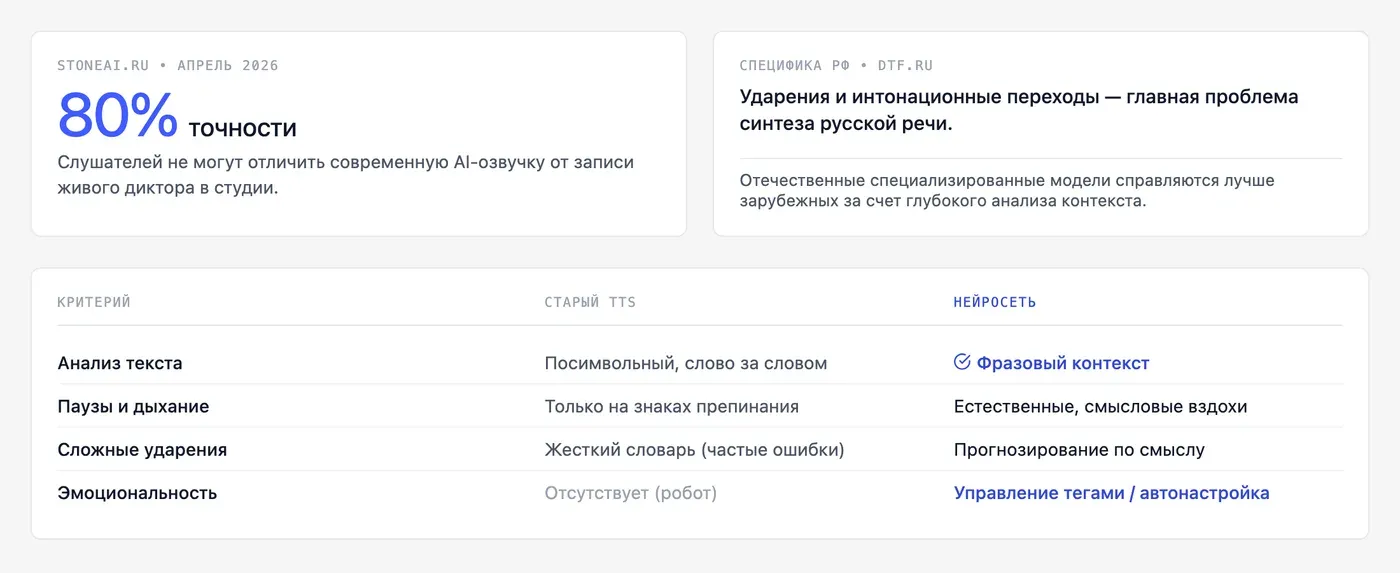
Task: Click the greyed cell 'Отсутствует (робот)'
Action: click(x=631, y=493)
